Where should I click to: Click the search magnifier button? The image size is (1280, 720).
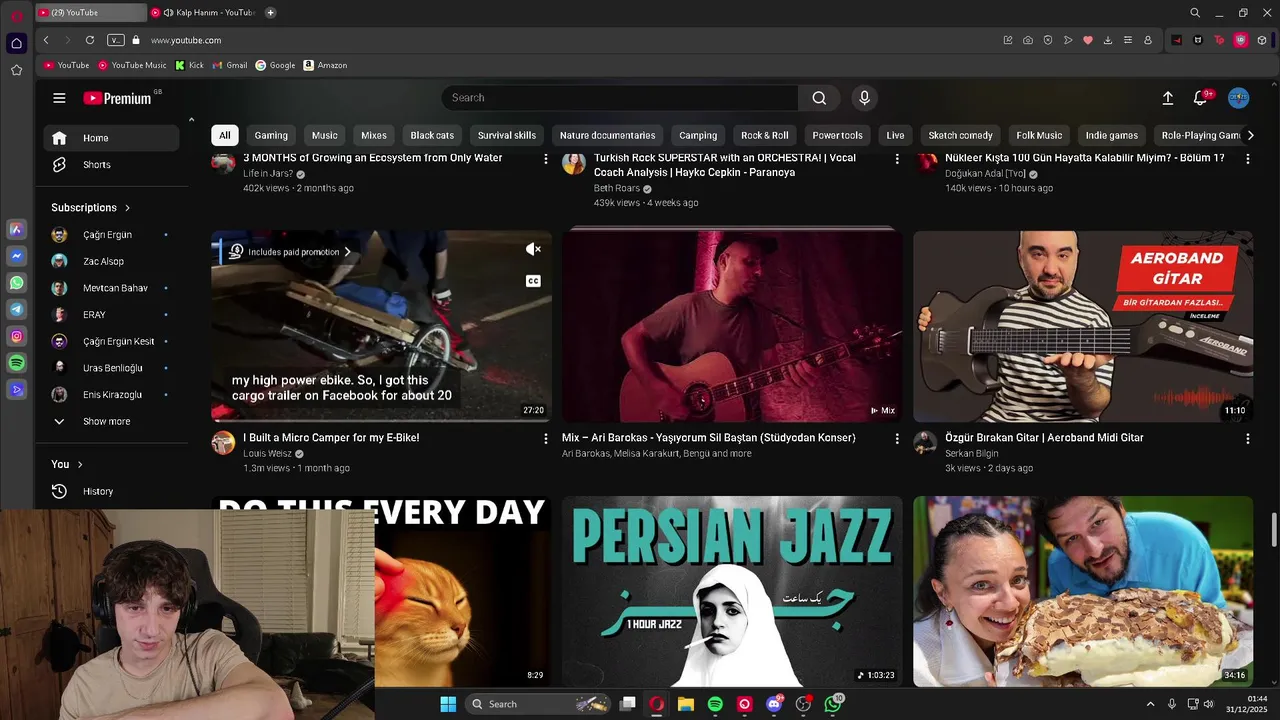pyautogui.click(x=819, y=98)
